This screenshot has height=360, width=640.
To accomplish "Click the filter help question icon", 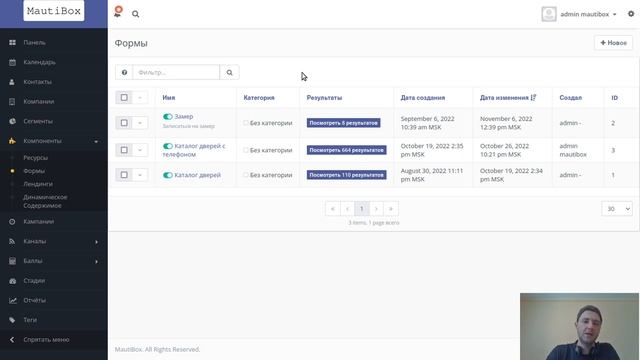I will (124, 72).
